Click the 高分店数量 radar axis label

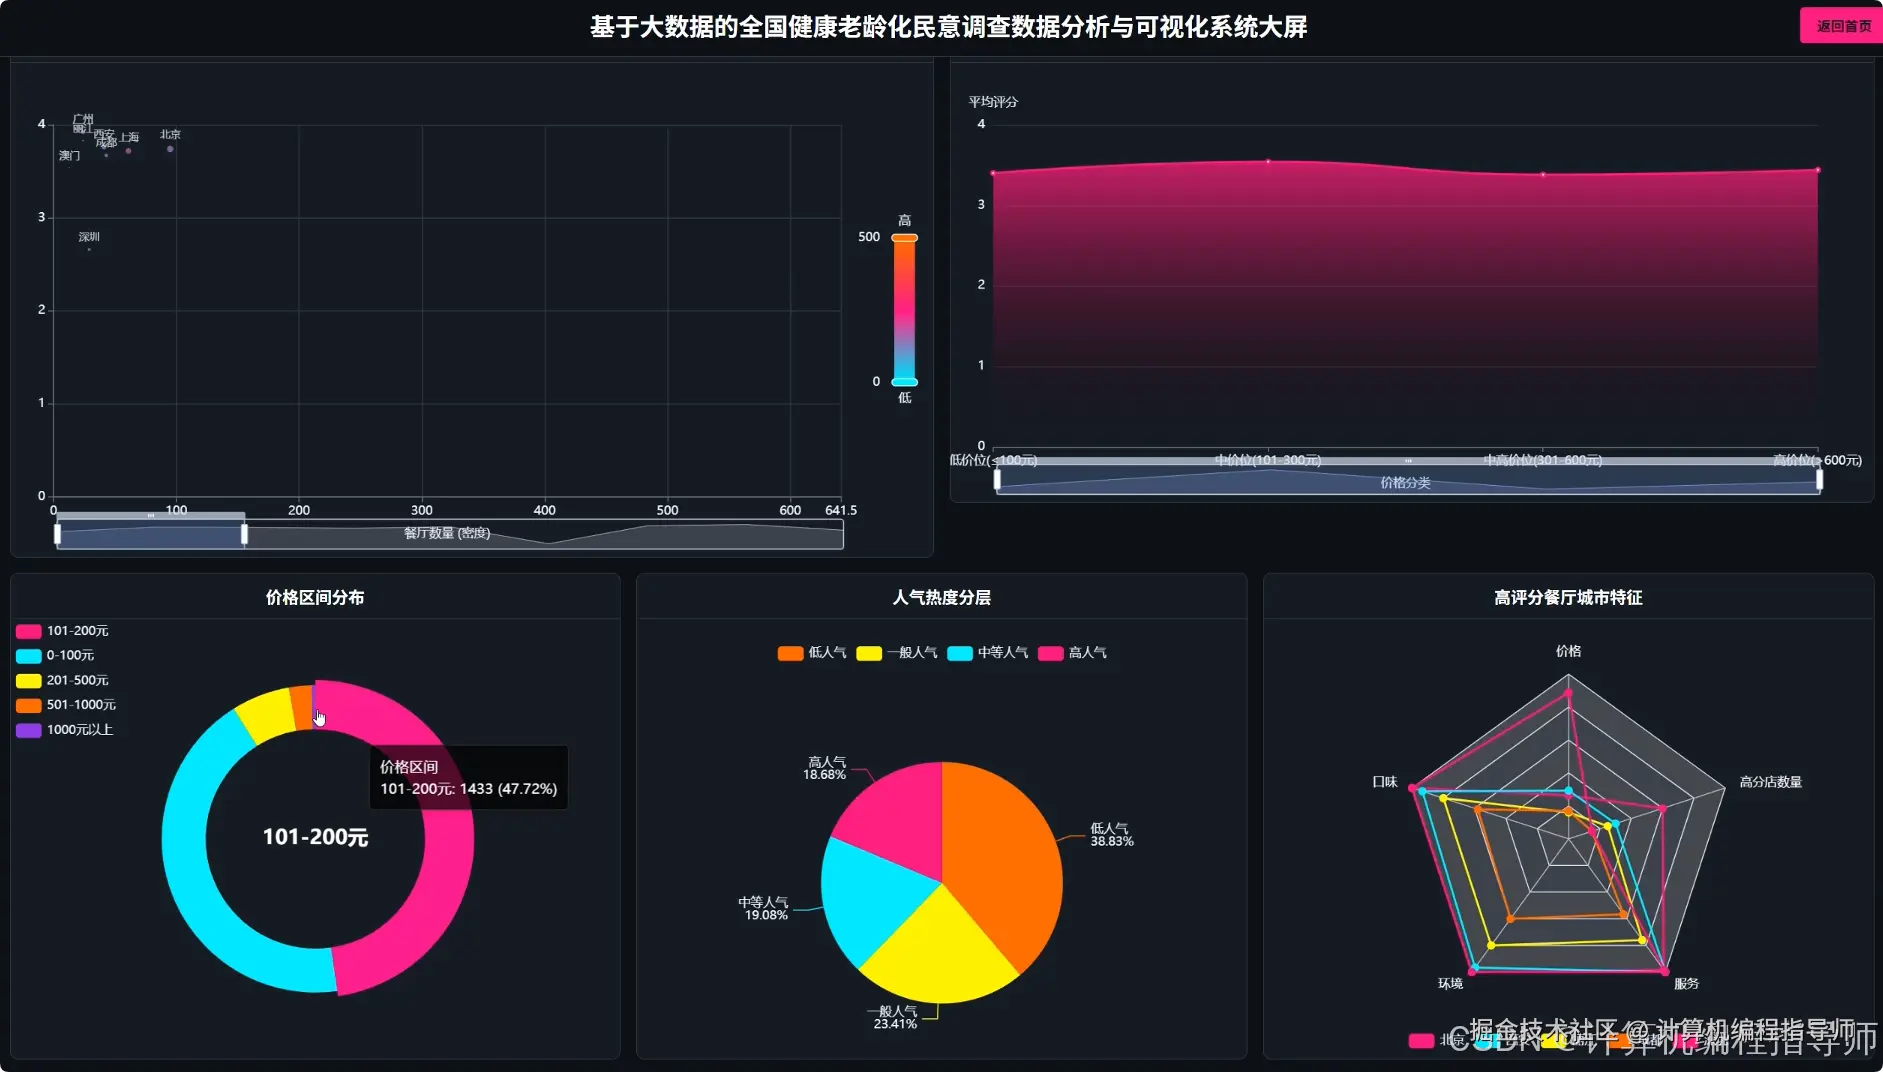[x=1770, y=782]
